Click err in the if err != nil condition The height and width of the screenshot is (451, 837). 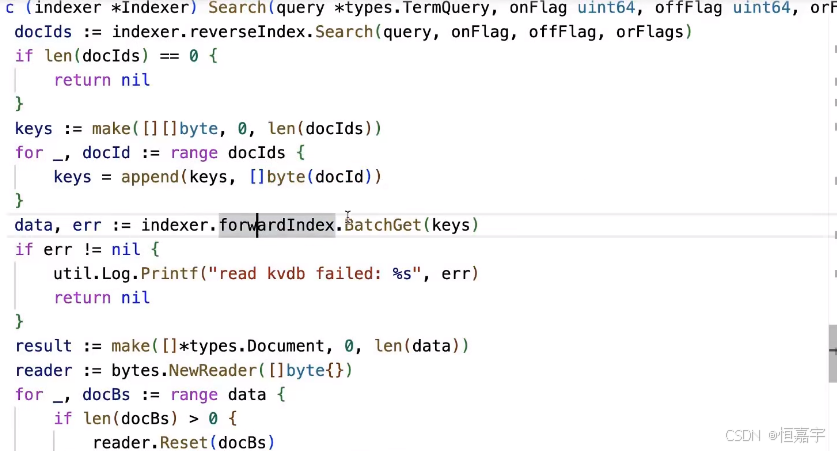click(x=58, y=250)
